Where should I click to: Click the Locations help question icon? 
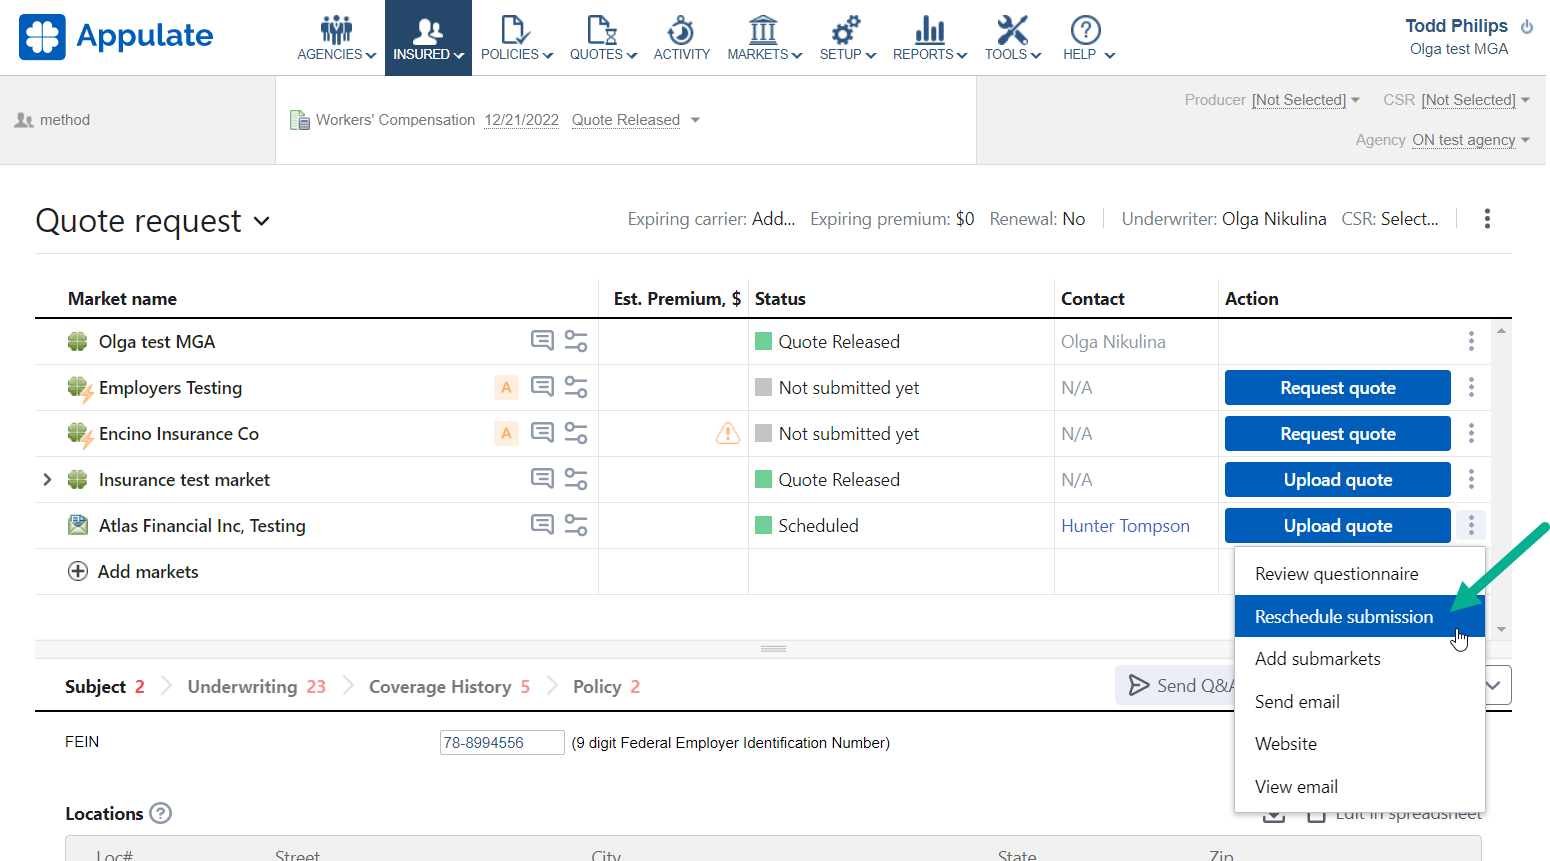161,813
